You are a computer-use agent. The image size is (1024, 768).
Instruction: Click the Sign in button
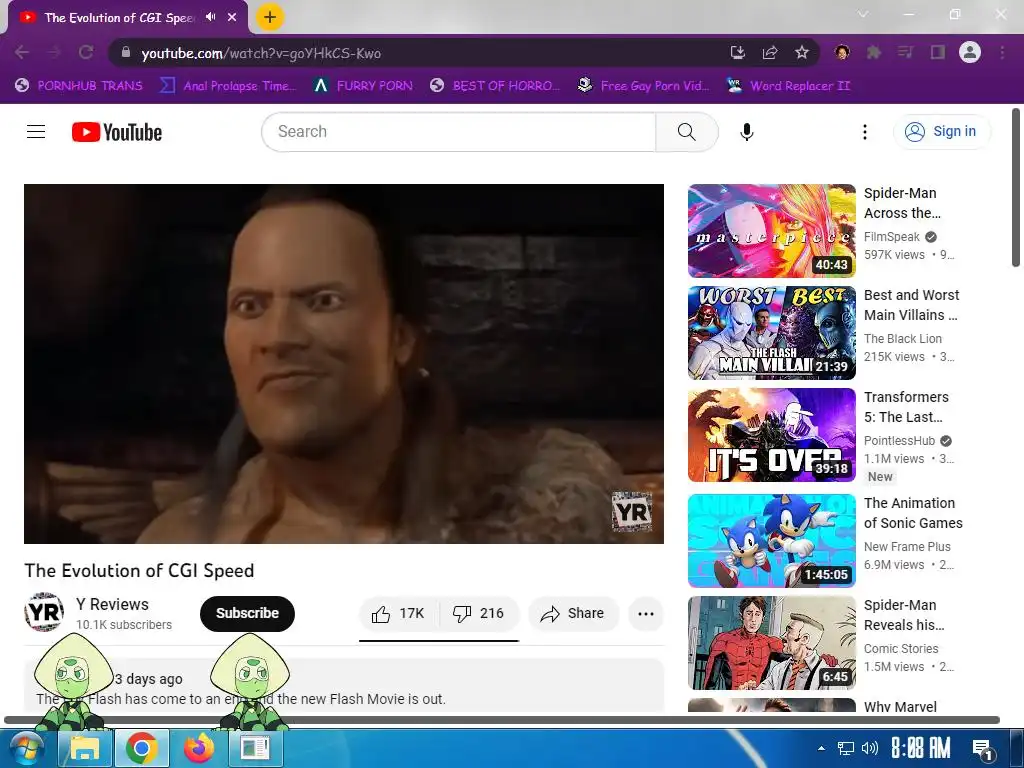point(941,131)
